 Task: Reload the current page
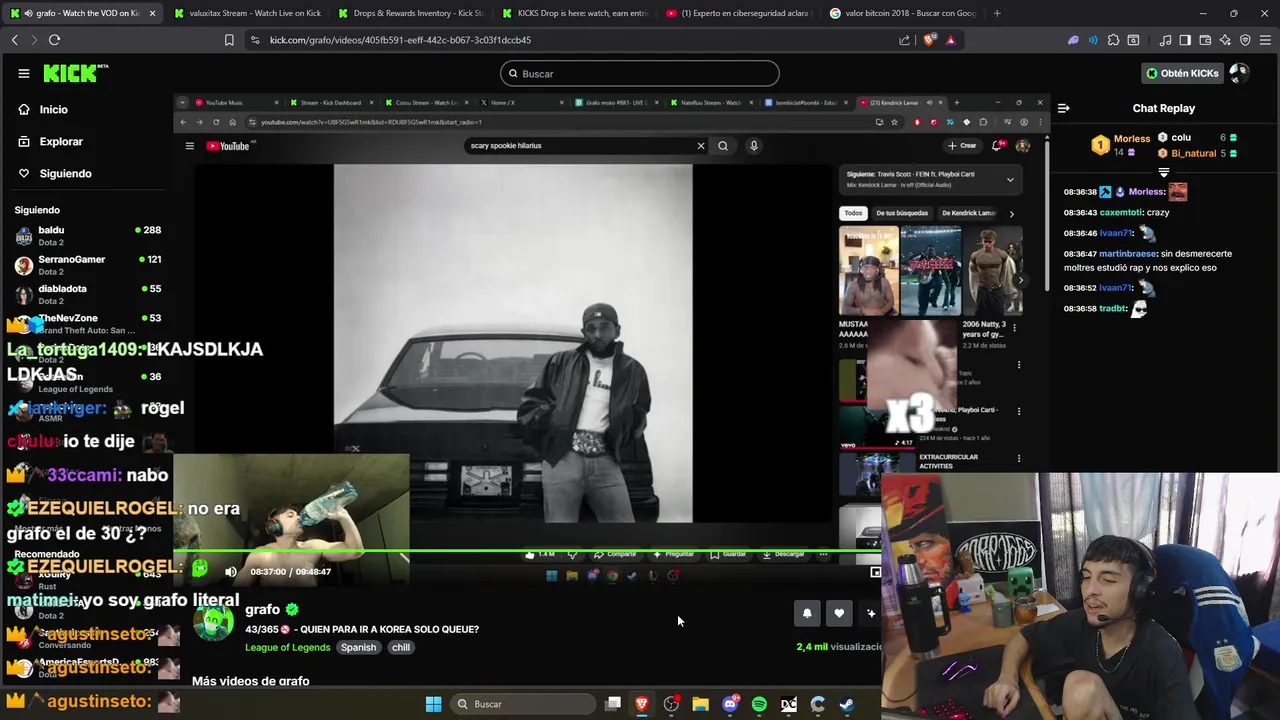54,40
